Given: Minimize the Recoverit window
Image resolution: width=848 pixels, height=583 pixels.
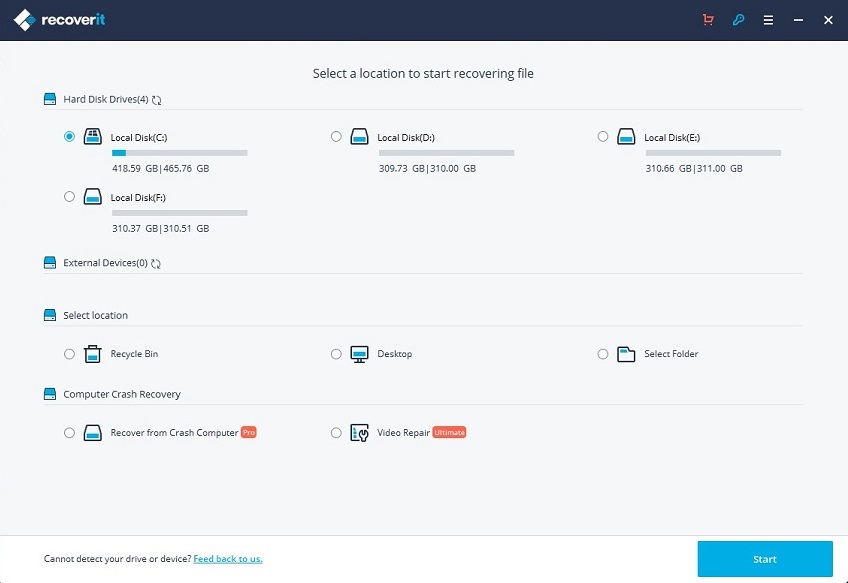Looking at the screenshot, I should (798, 20).
